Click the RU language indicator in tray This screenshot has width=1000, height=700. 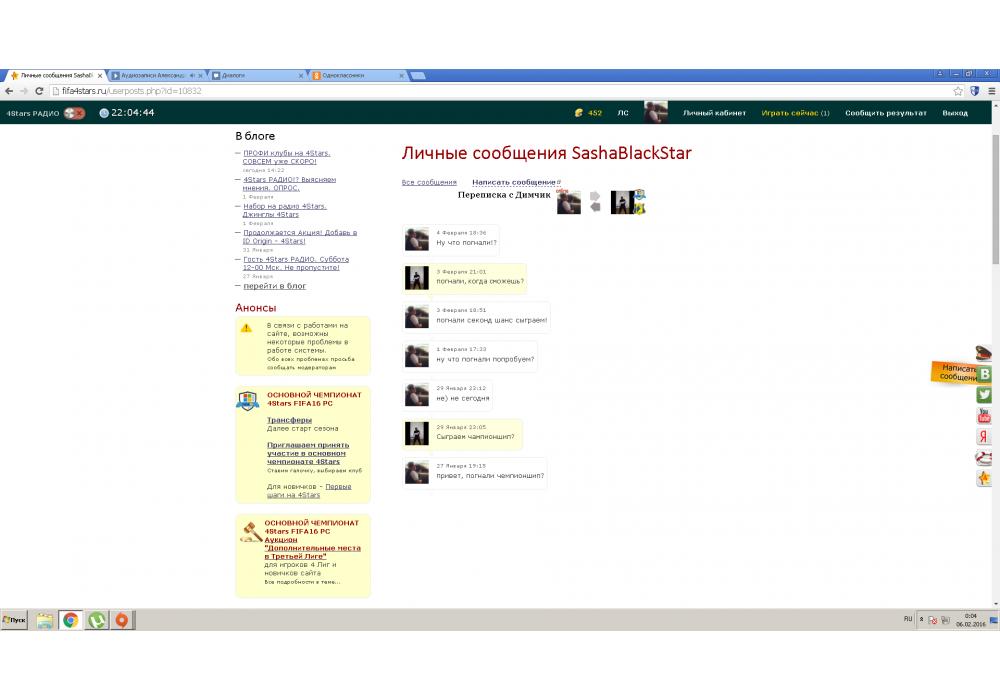908,619
